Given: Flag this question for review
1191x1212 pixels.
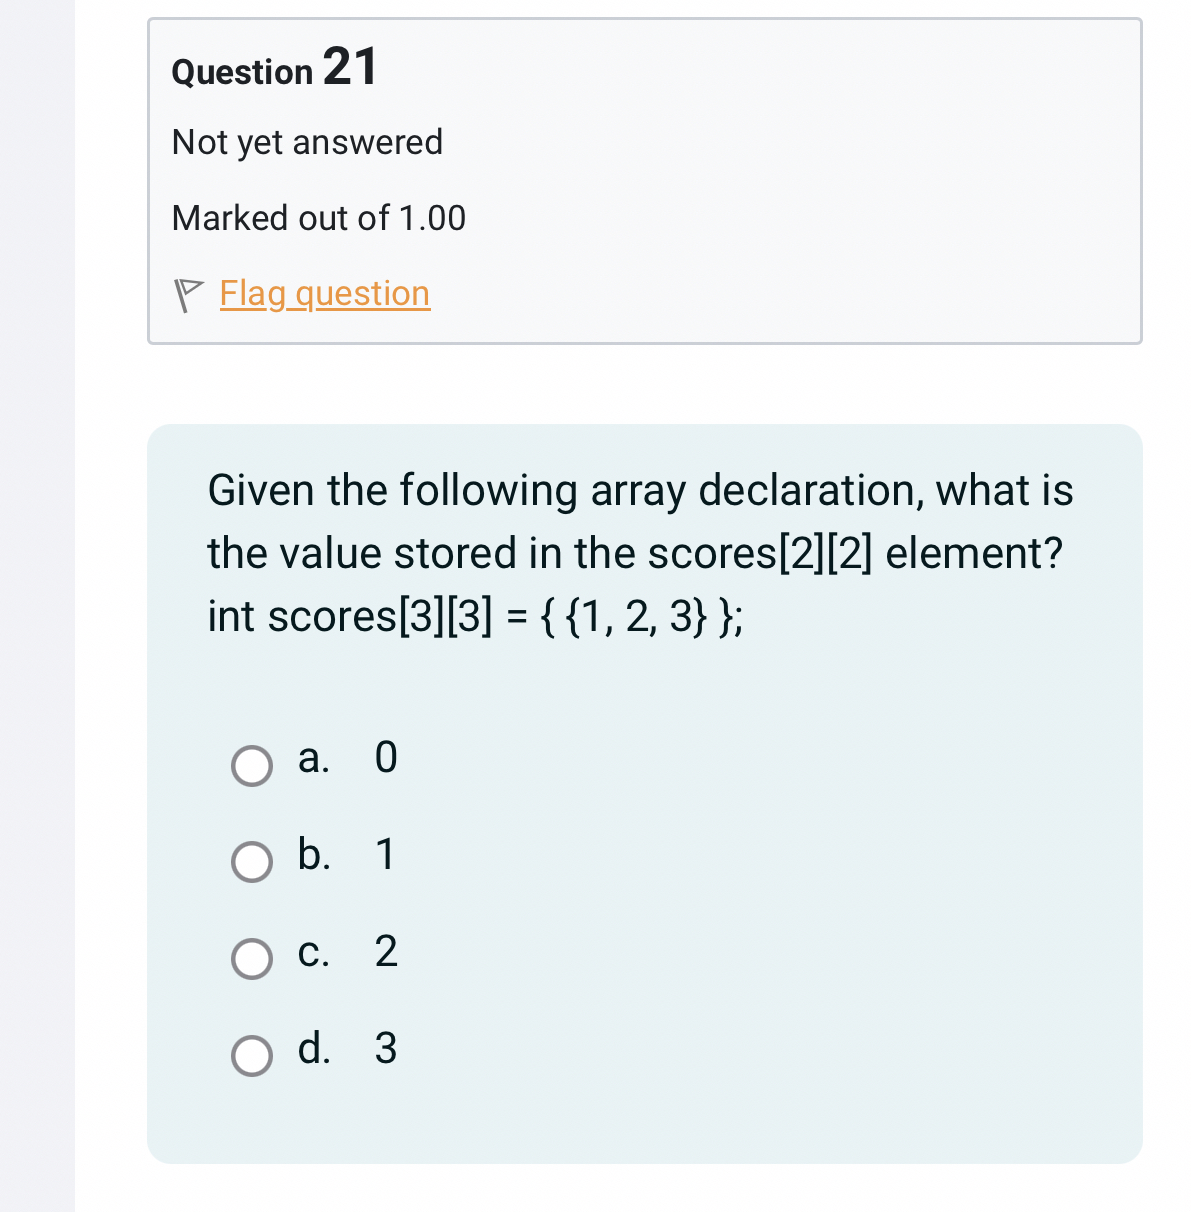Looking at the screenshot, I should coord(324,293).
